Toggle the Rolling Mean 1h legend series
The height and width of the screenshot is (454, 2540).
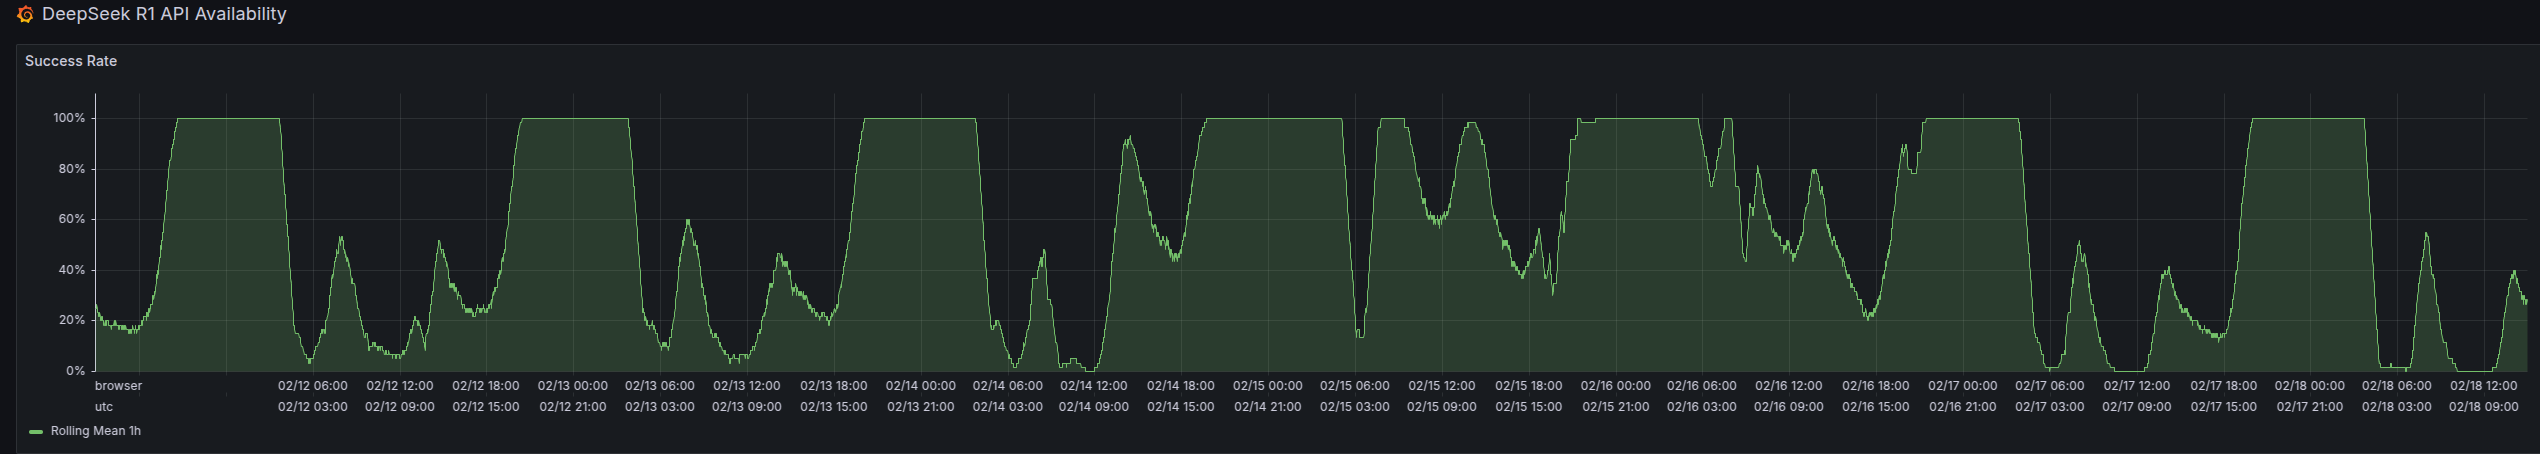point(96,431)
